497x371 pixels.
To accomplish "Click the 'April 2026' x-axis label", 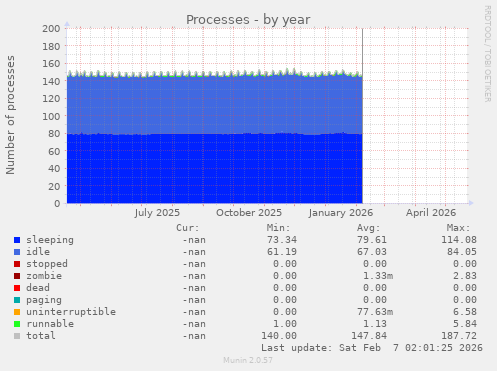I will coord(431,213).
